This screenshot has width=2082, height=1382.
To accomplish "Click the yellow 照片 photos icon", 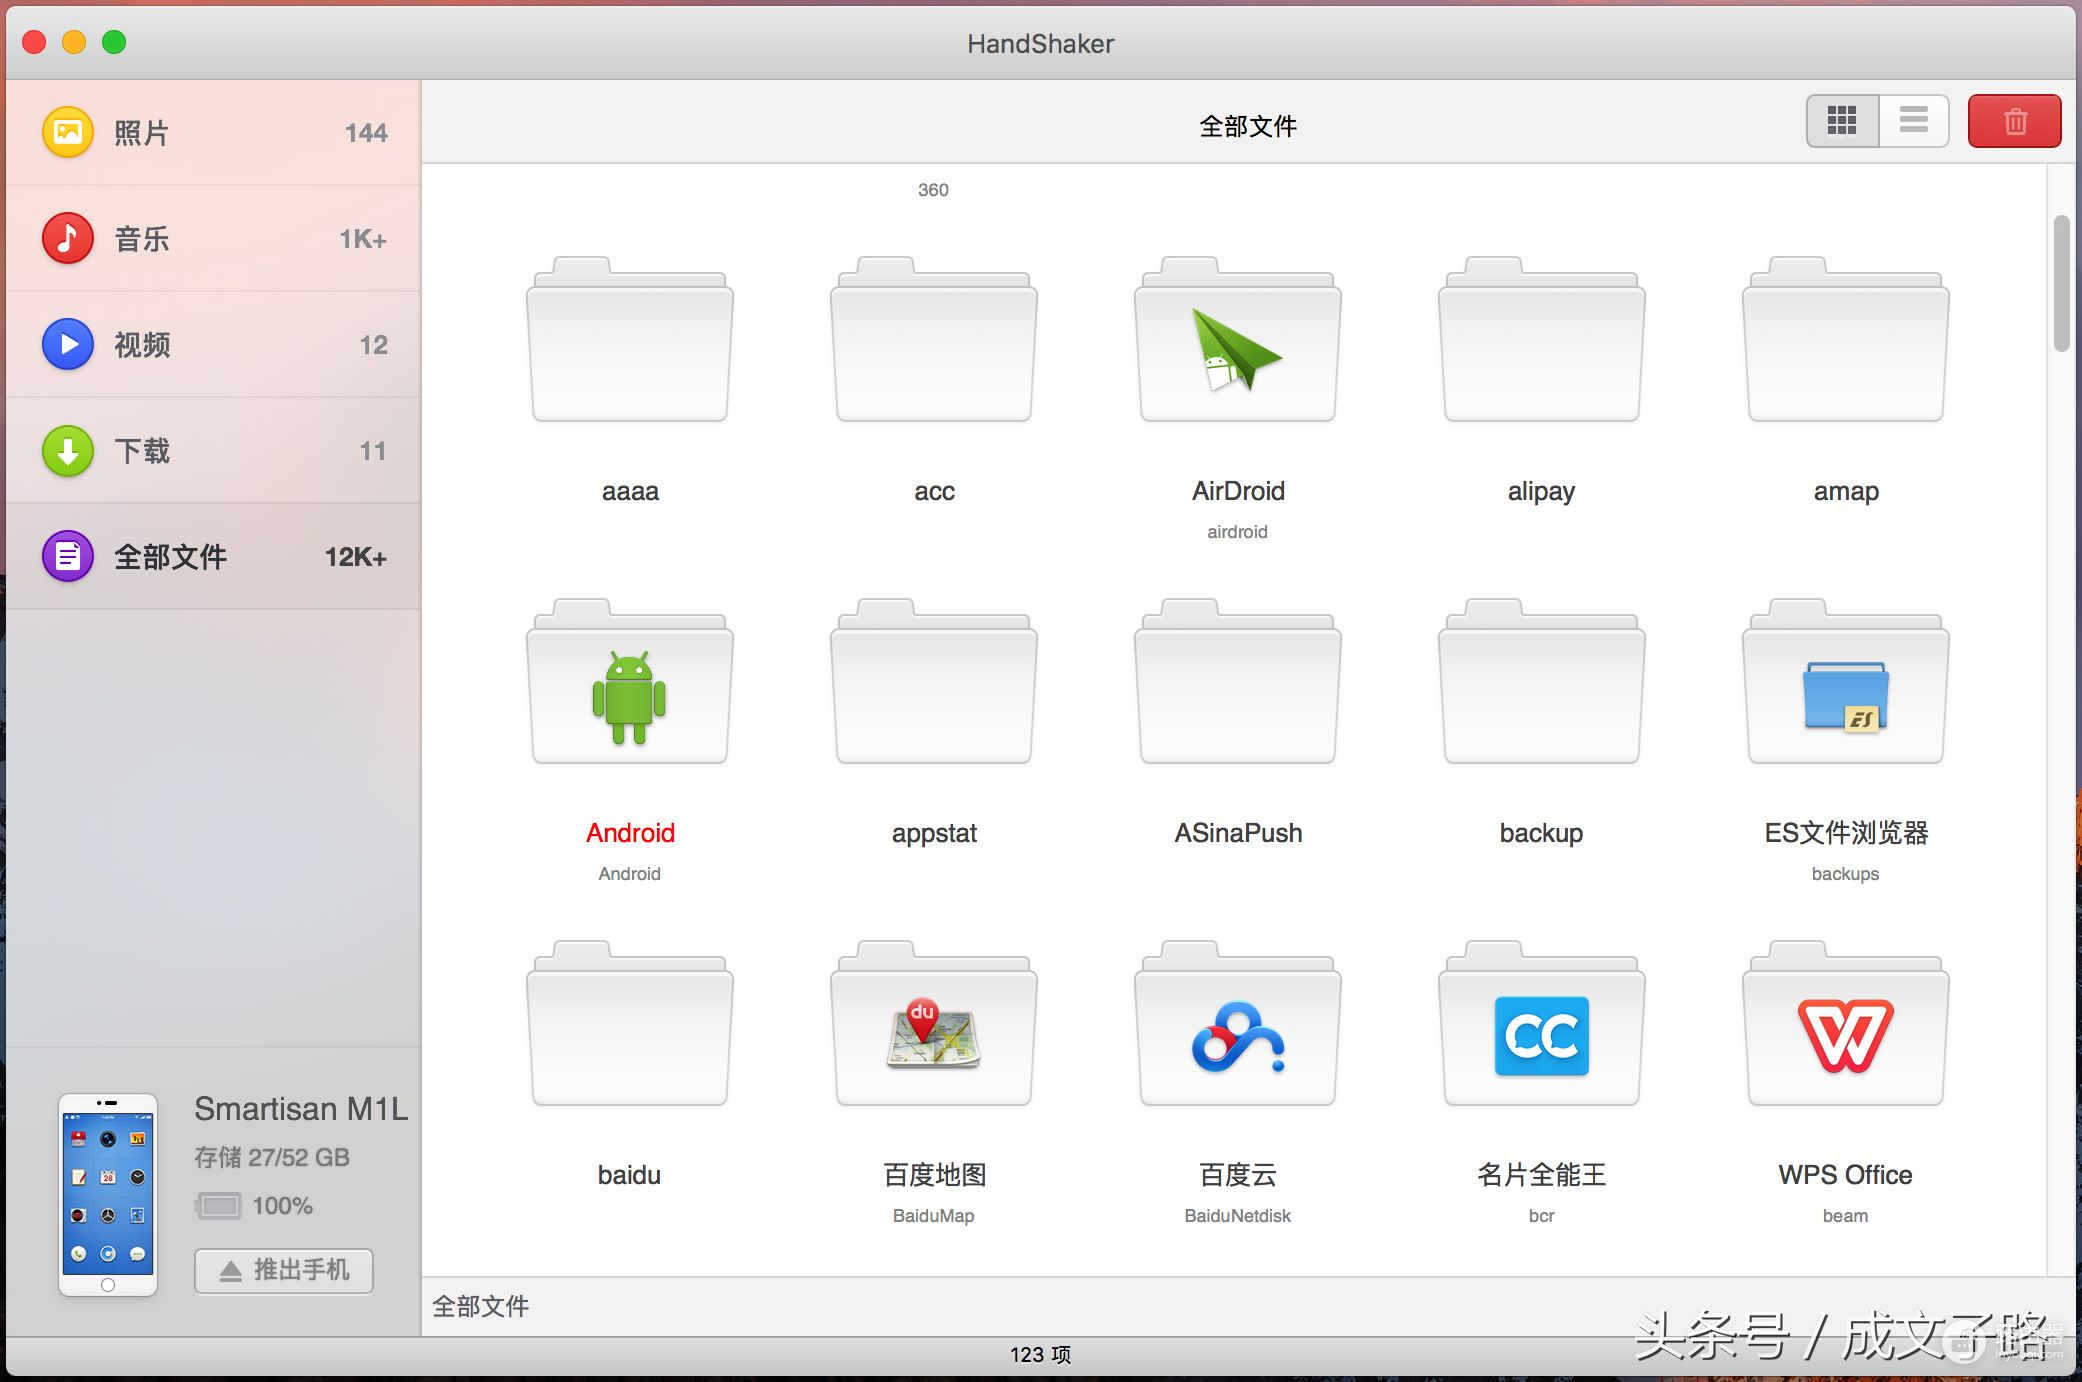I will click(68, 132).
